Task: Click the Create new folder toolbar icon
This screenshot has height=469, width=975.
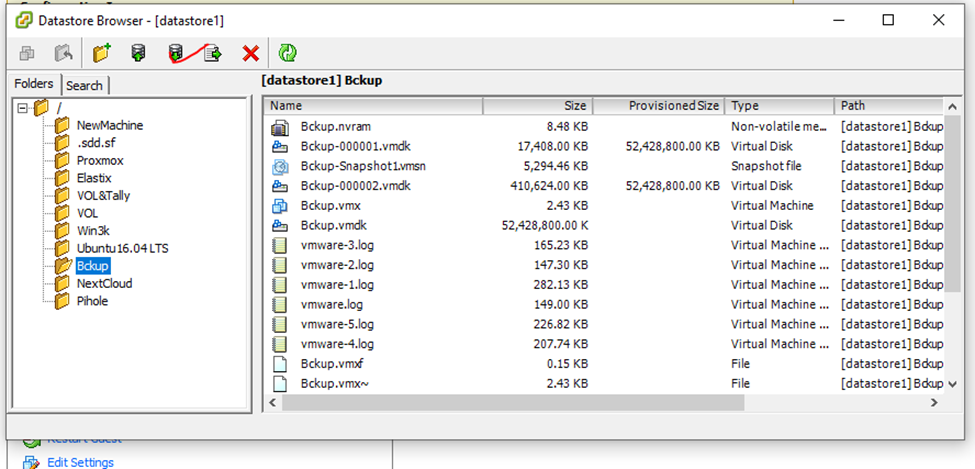Action: [101, 53]
